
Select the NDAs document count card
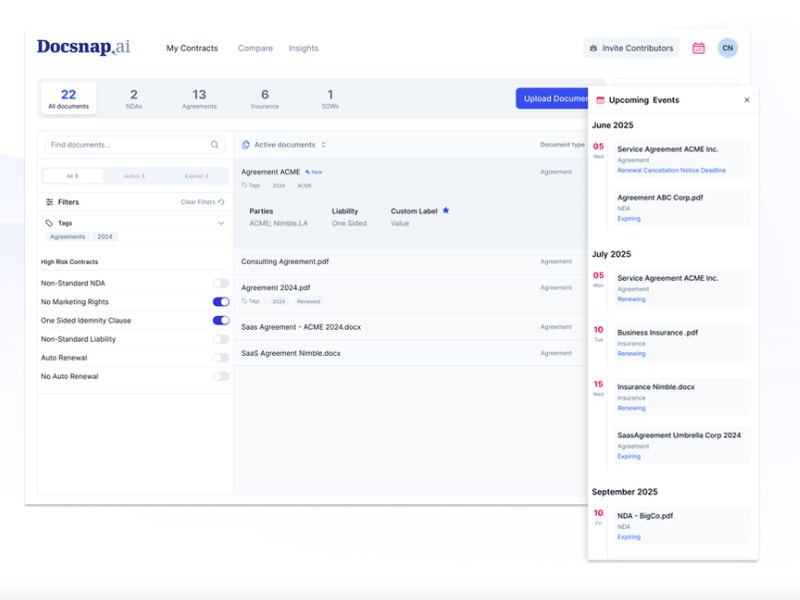click(x=134, y=98)
